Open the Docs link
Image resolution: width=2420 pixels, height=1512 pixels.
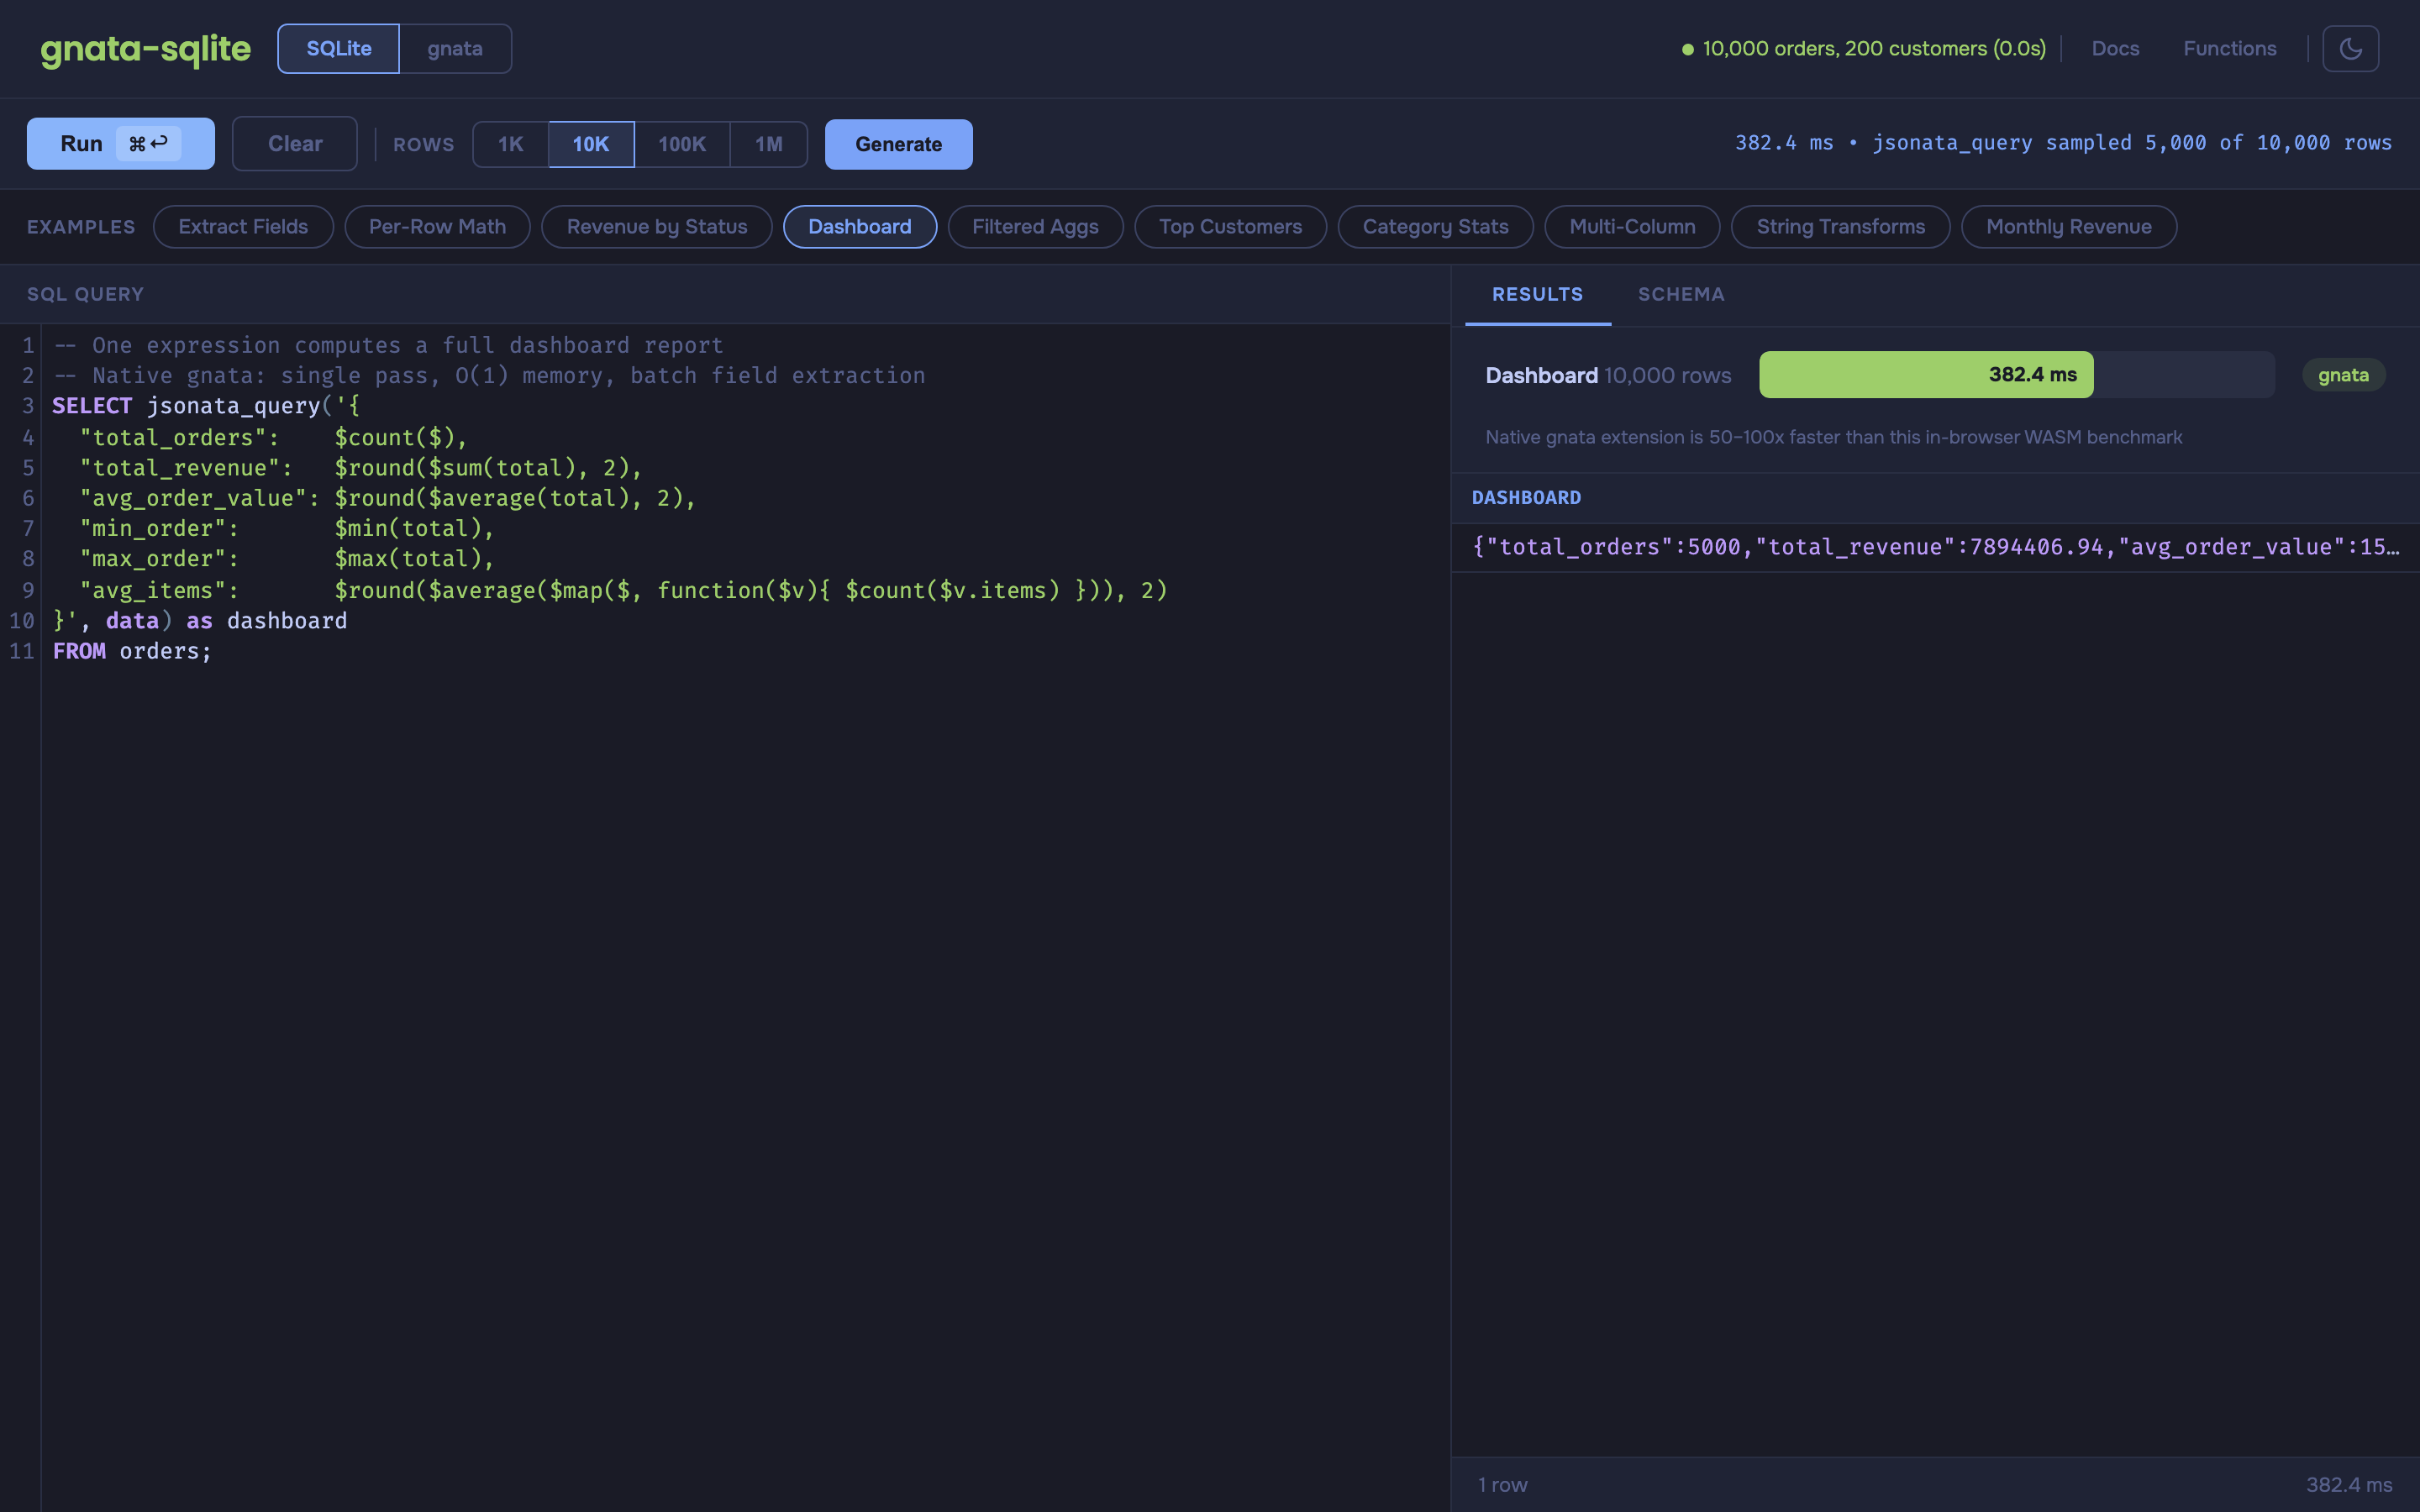[2115, 48]
